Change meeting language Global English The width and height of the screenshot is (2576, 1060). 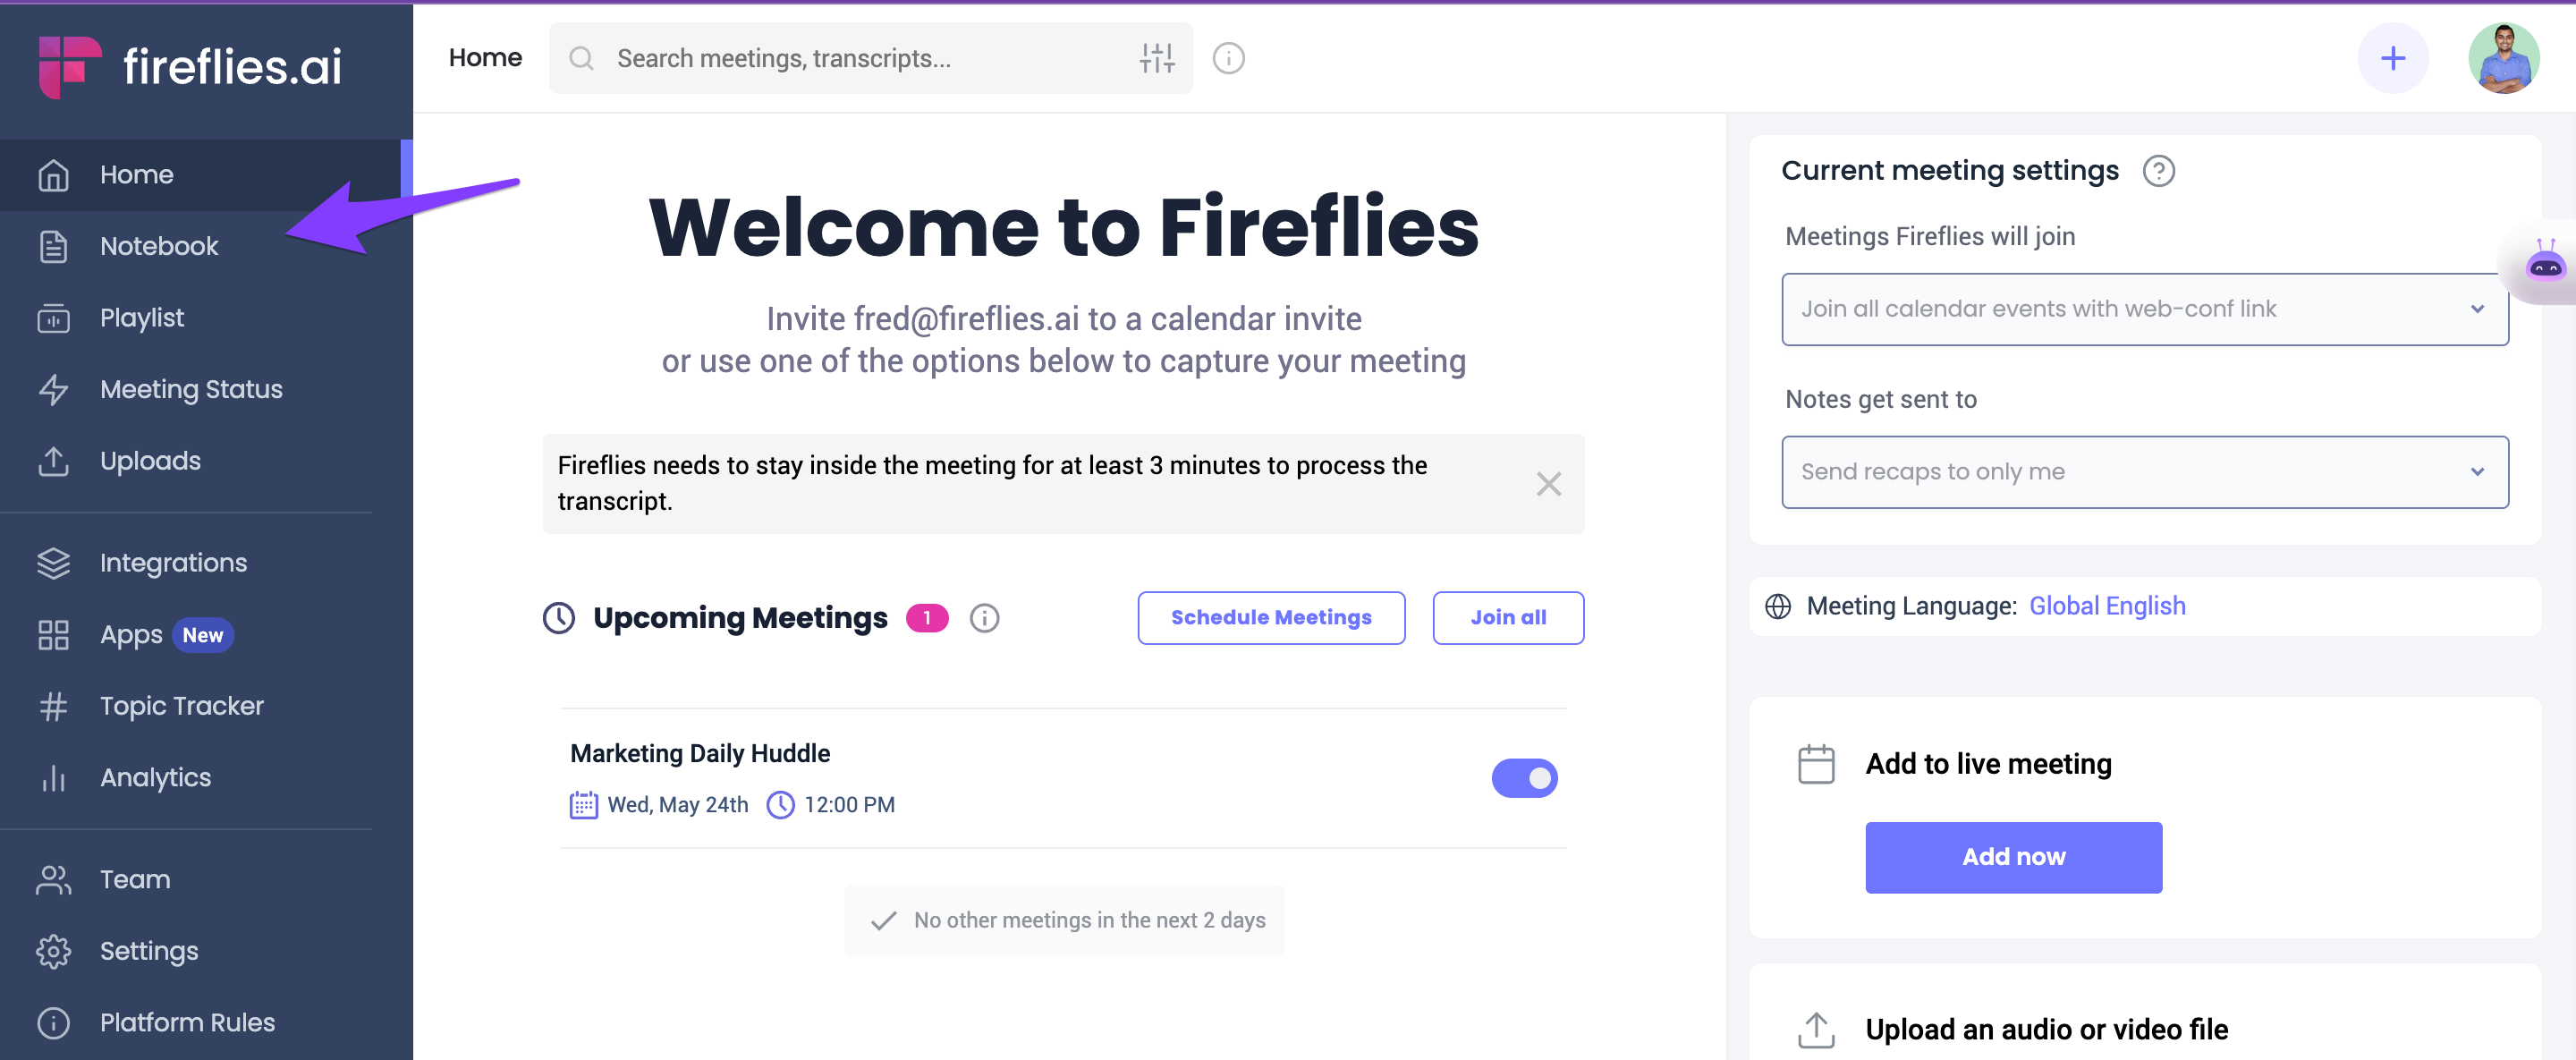tap(2106, 606)
